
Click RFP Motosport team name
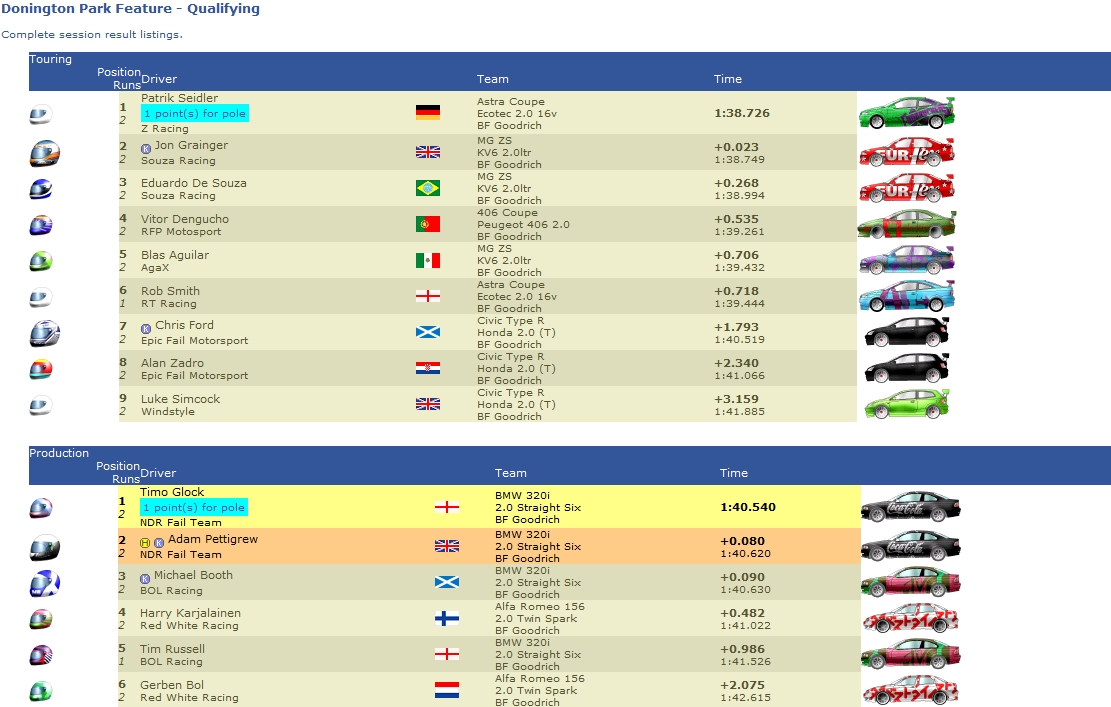point(181,232)
